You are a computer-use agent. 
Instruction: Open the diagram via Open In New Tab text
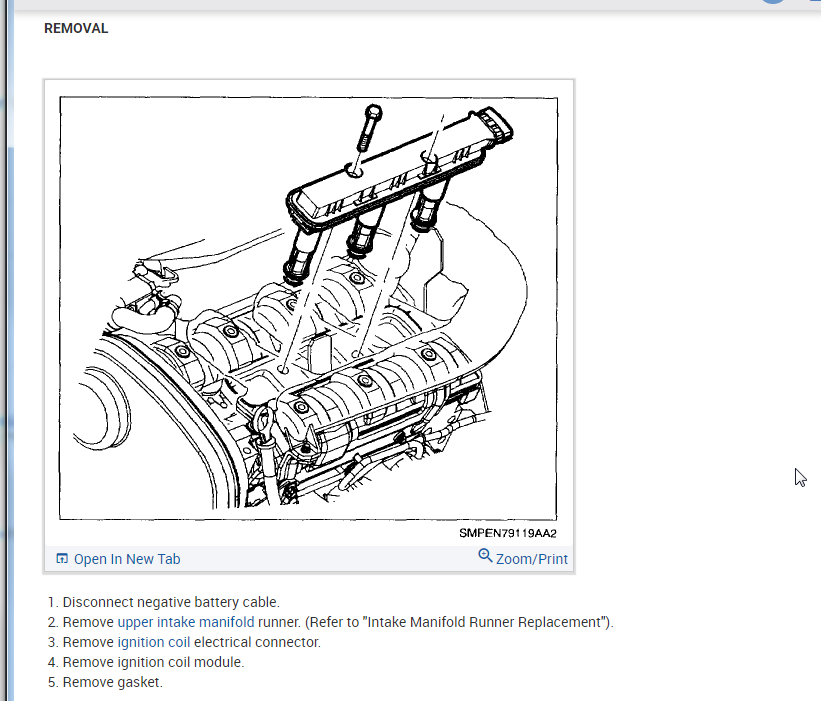(x=127, y=559)
